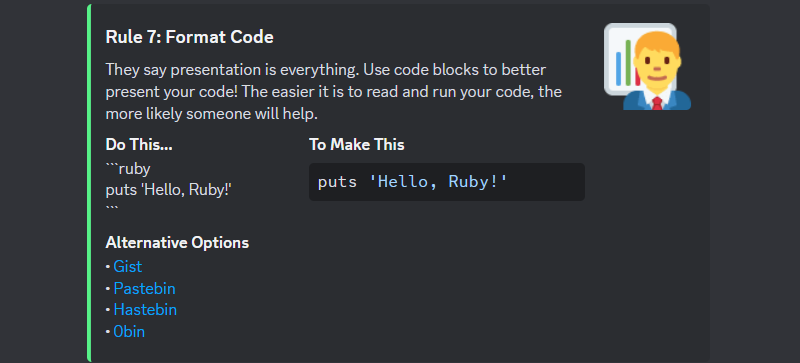The image size is (800, 363).
Task: Click the office worker emoji thumbnail
Action: point(647,66)
